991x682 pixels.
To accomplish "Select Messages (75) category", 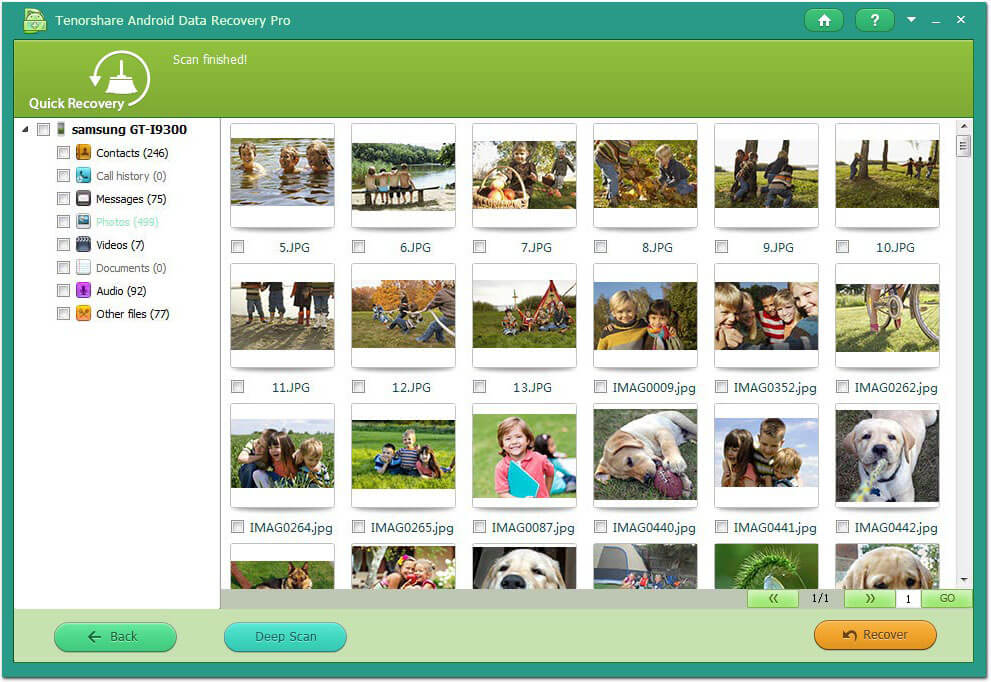I will [x=131, y=199].
